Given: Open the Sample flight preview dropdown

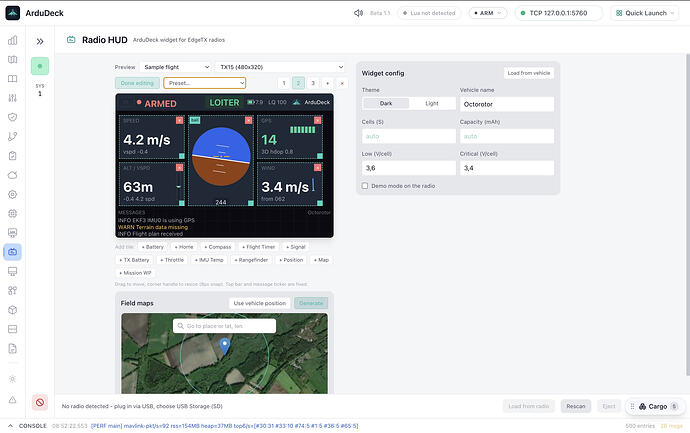Looking at the screenshot, I should click(176, 67).
